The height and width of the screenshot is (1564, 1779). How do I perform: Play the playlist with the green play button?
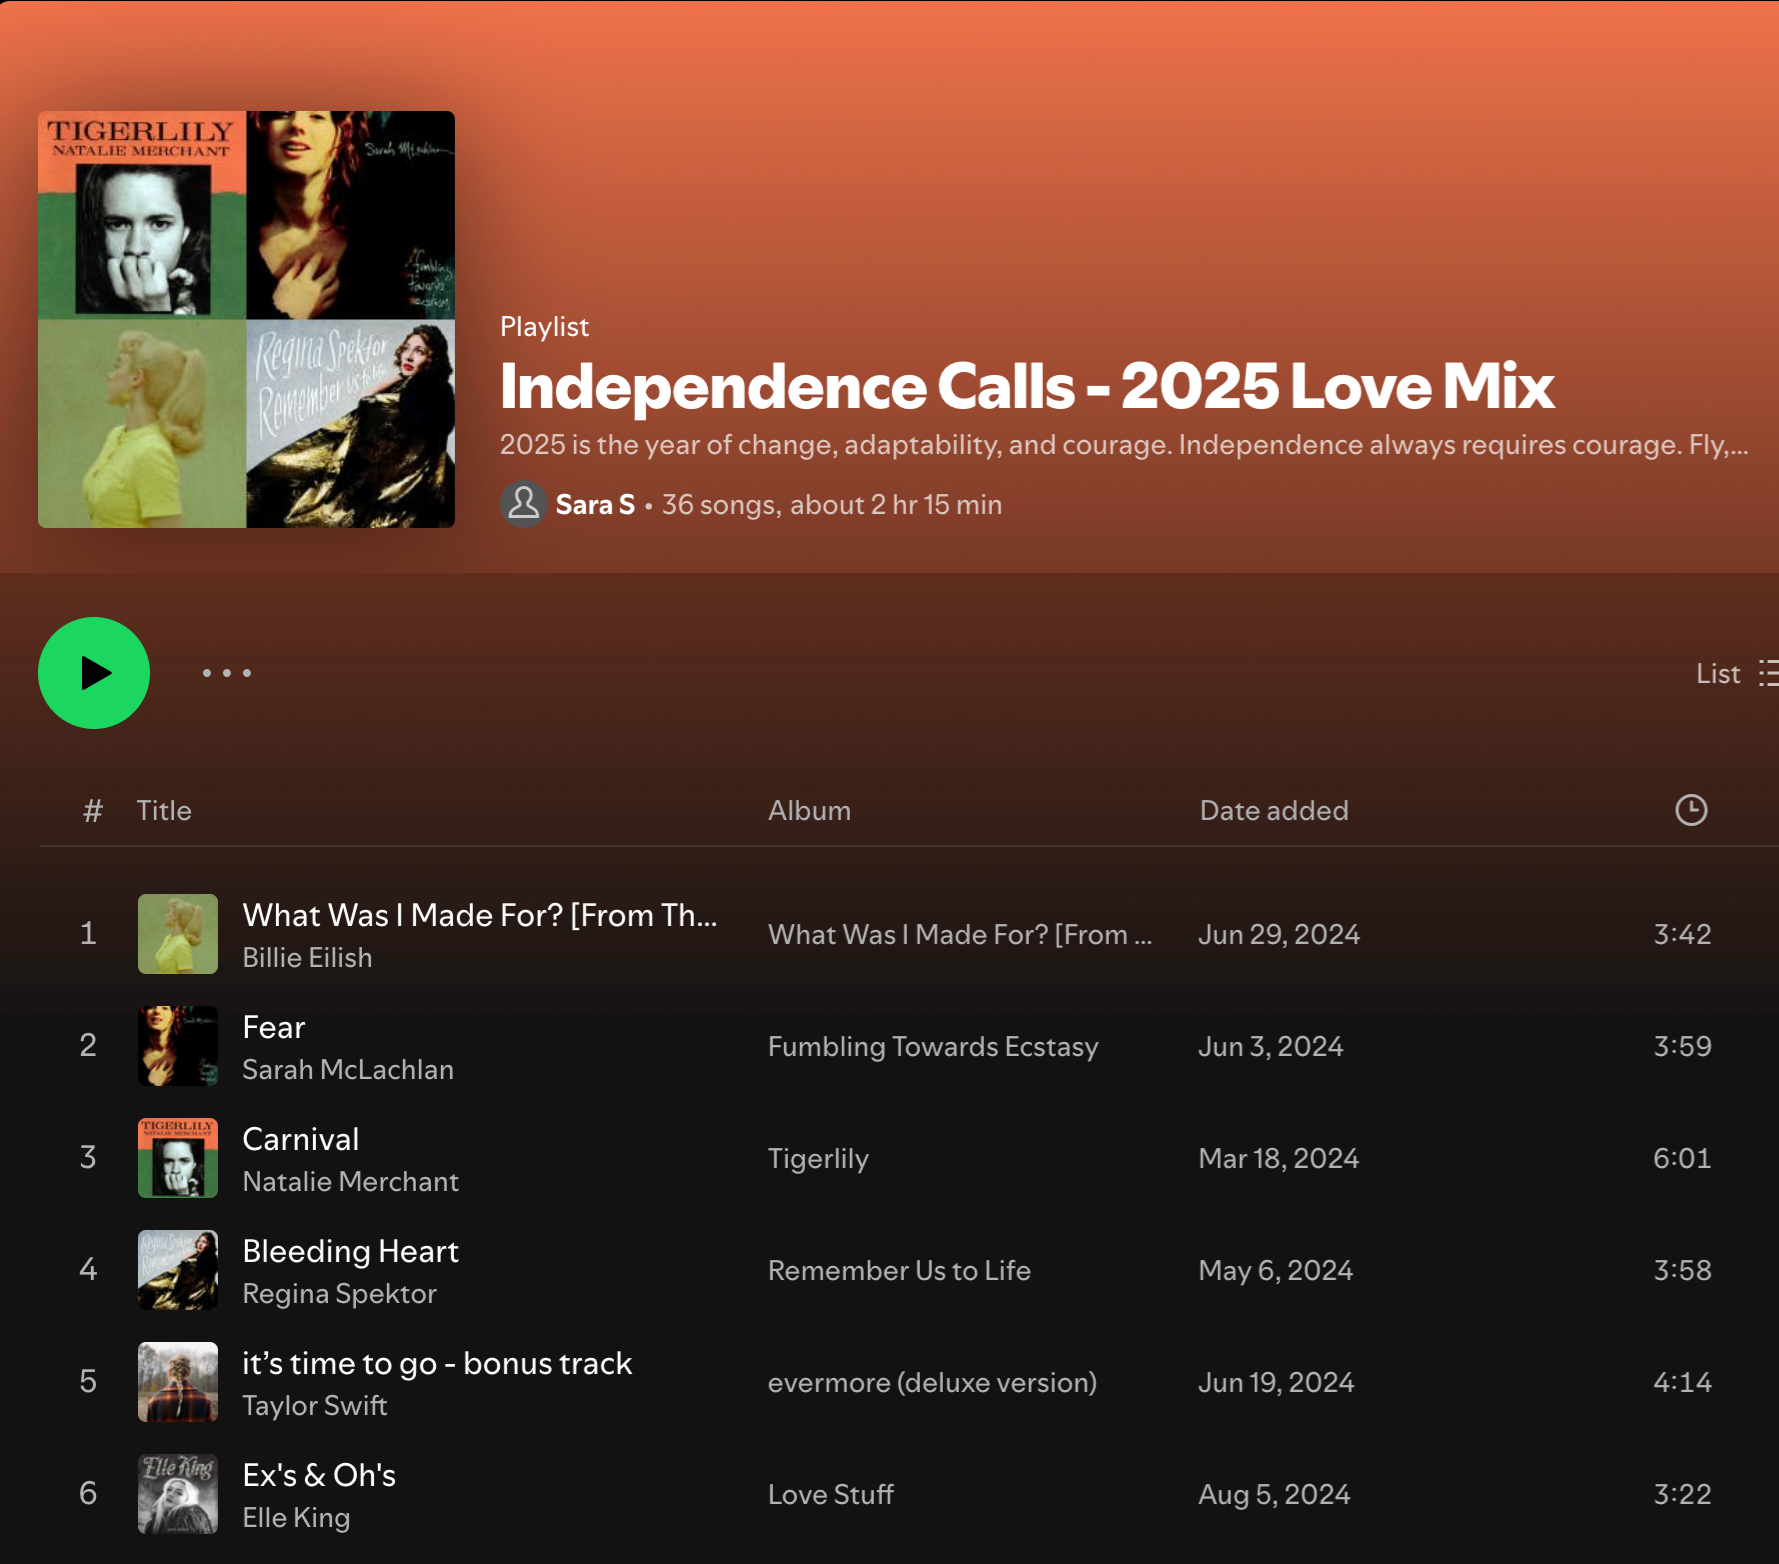coord(93,672)
